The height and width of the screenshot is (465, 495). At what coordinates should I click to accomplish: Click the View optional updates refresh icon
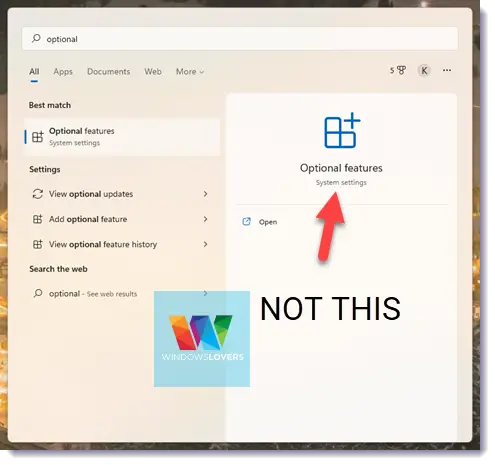coord(38,194)
